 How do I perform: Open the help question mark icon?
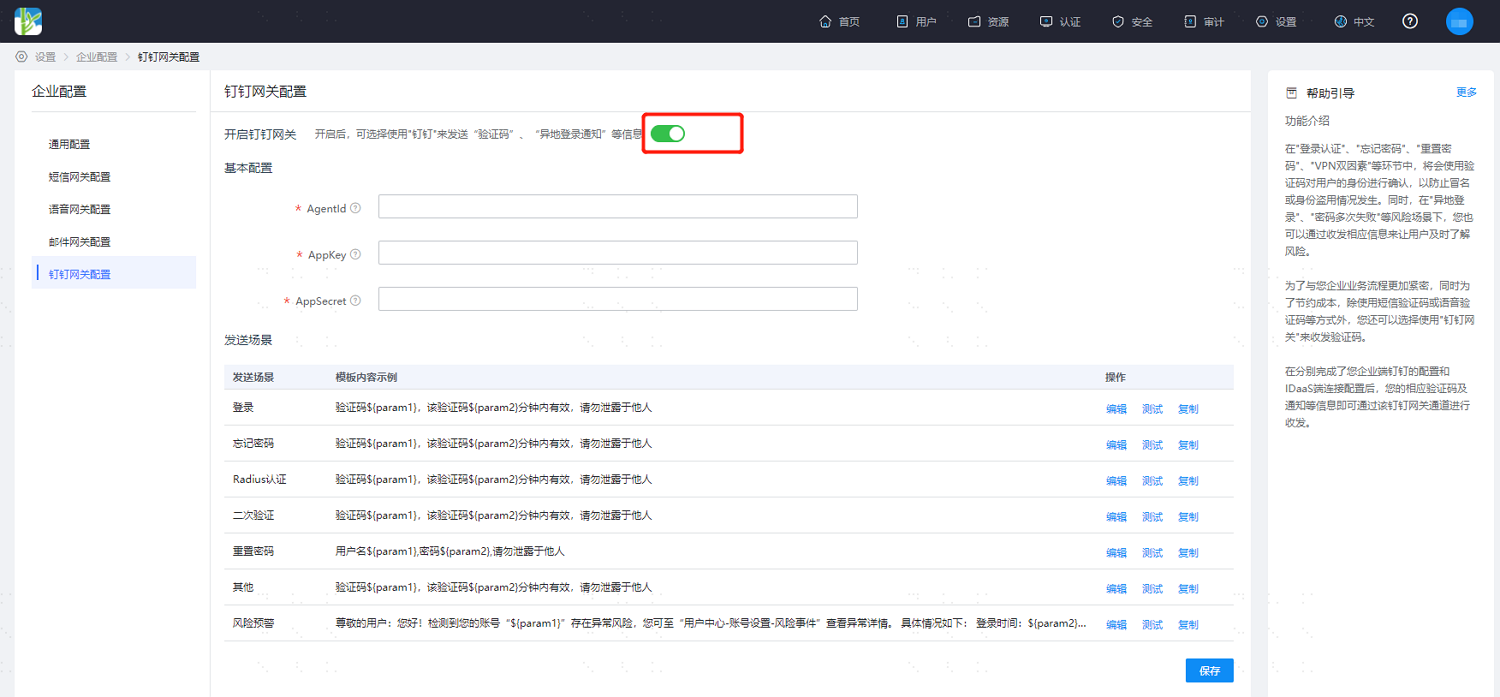(1410, 21)
